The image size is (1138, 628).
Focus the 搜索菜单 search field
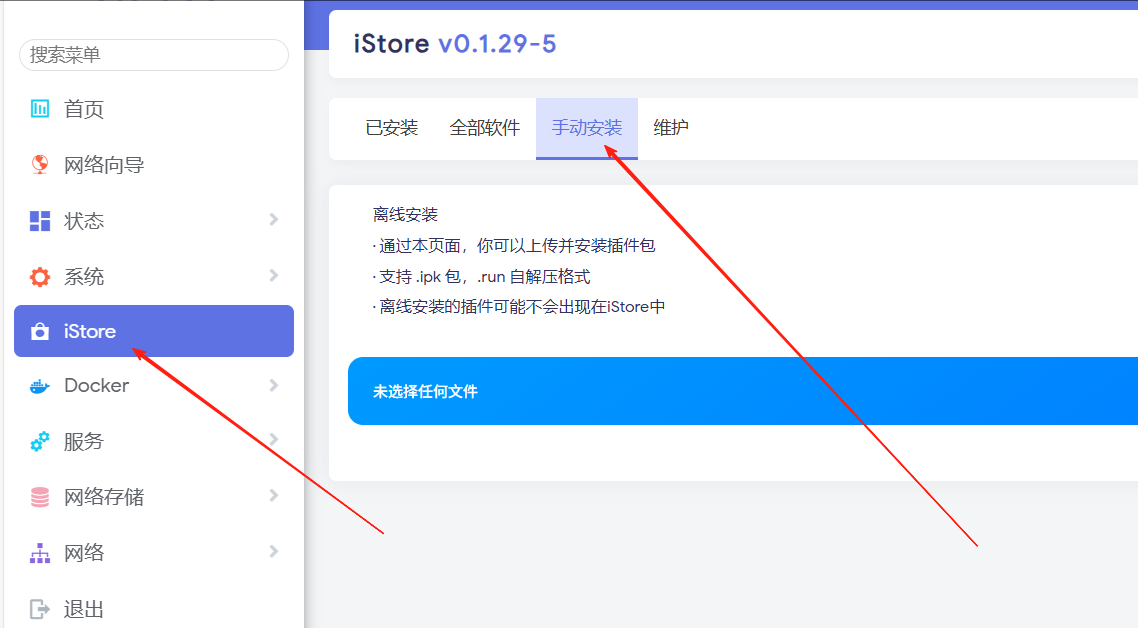click(x=154, y=55)
